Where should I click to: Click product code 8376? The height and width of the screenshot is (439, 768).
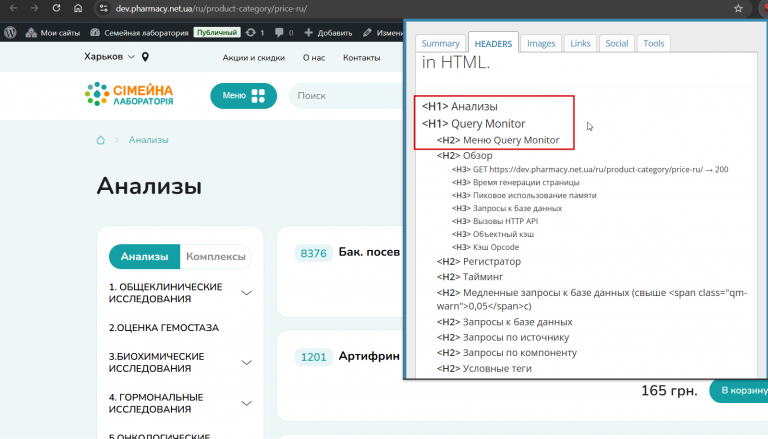[313, 253]
